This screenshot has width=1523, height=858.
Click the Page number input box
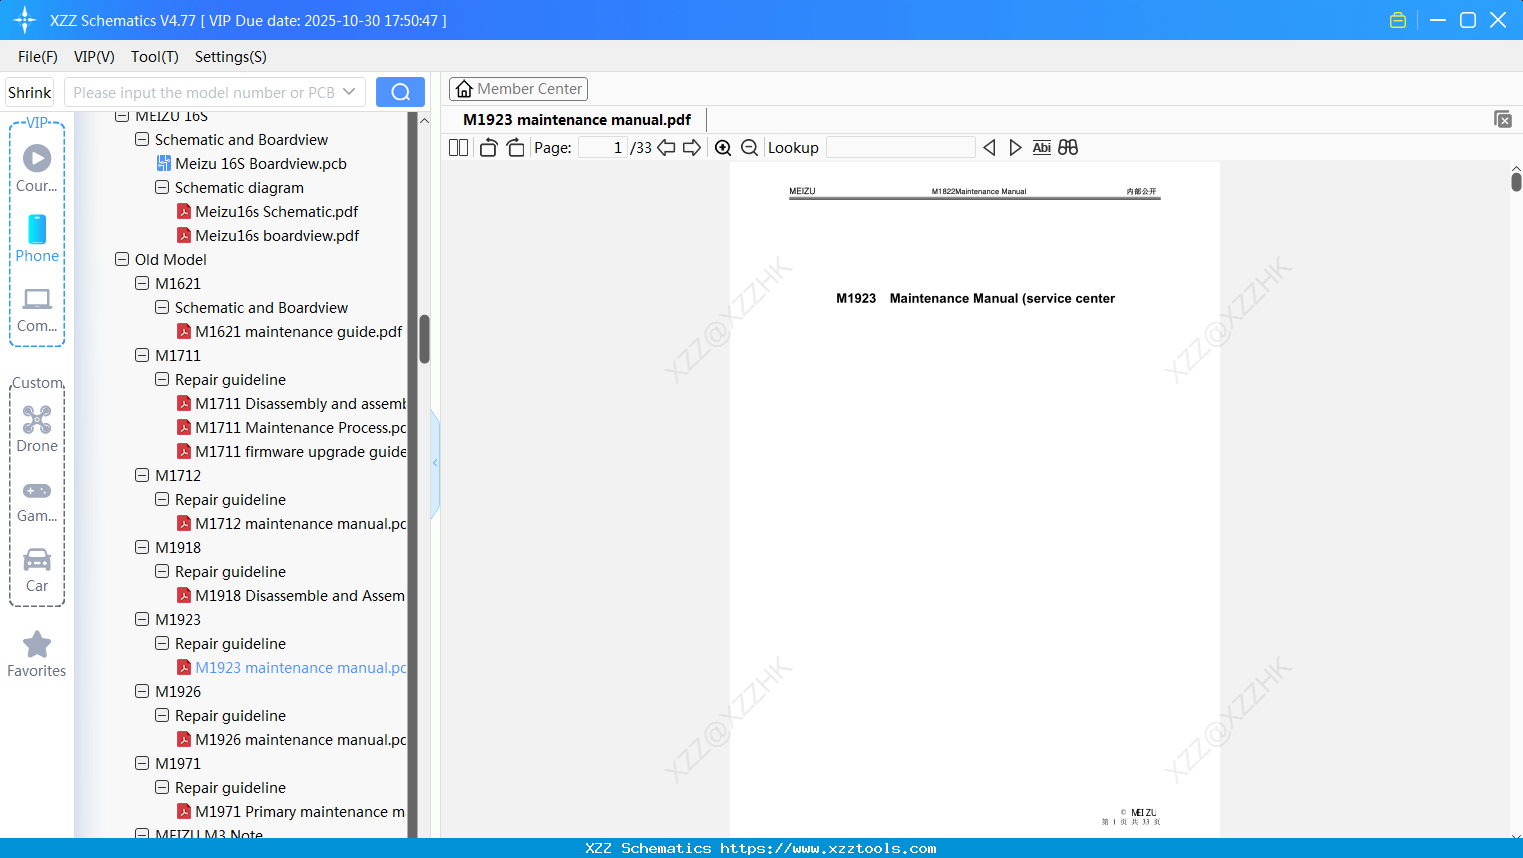(x=603, y=148)
